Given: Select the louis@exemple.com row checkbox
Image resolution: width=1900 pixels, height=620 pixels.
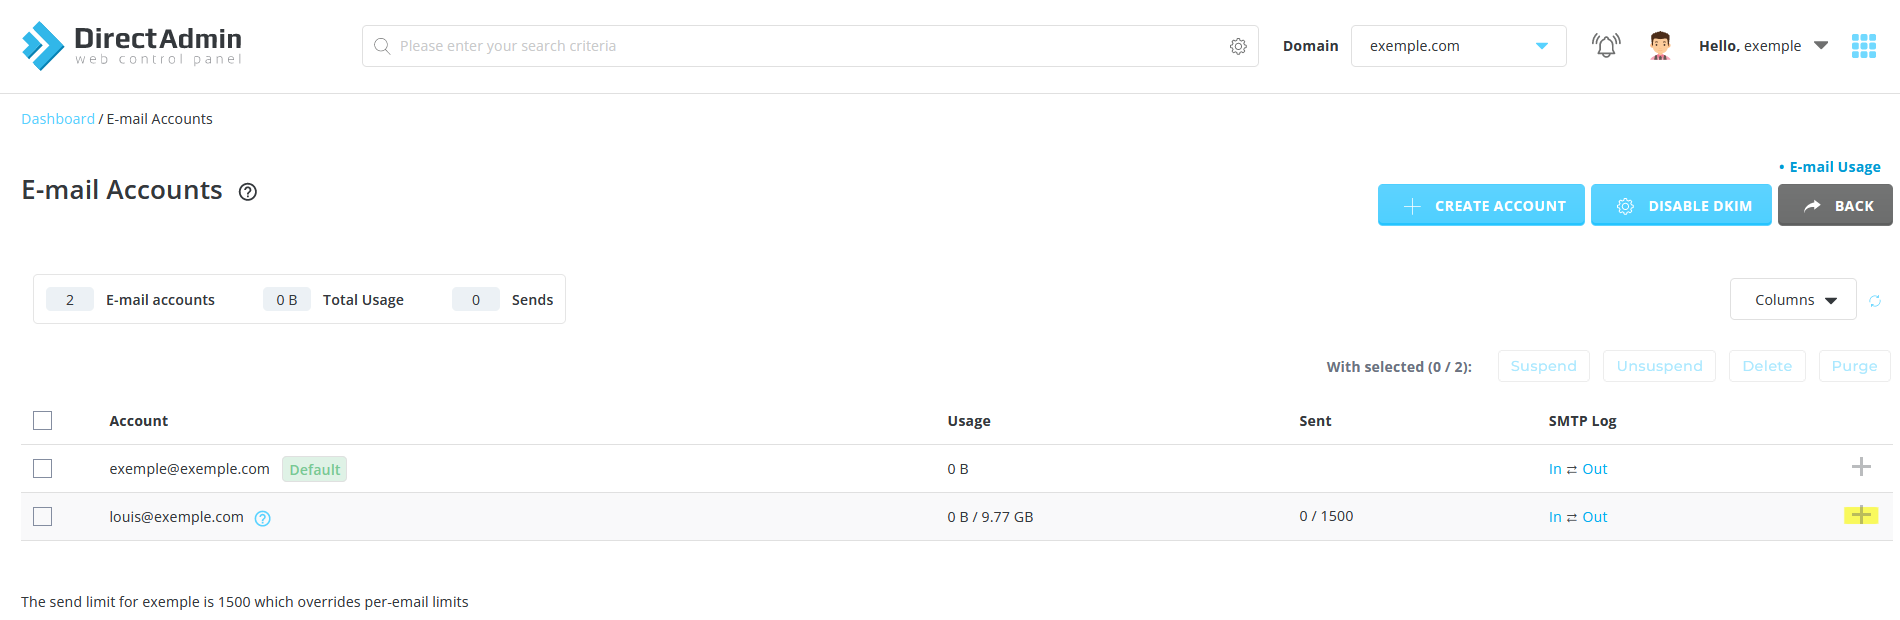Looking at the screenshot, I should [x=42, y=517].
